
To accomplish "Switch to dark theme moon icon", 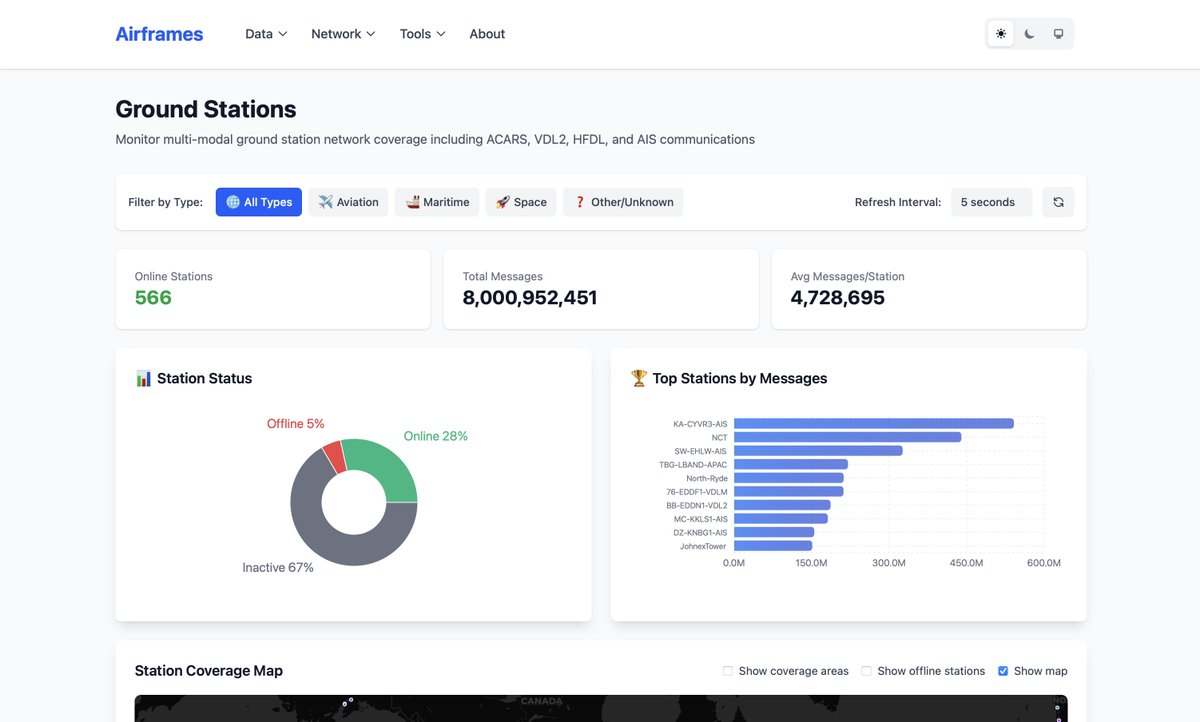I will 1030,34.
